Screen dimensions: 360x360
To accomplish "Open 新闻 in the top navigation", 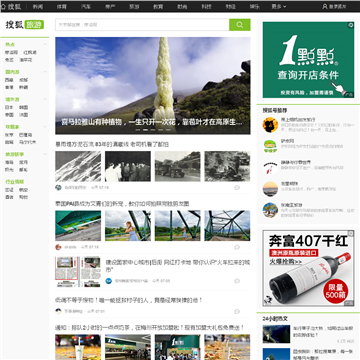I will tap(38, 6).
